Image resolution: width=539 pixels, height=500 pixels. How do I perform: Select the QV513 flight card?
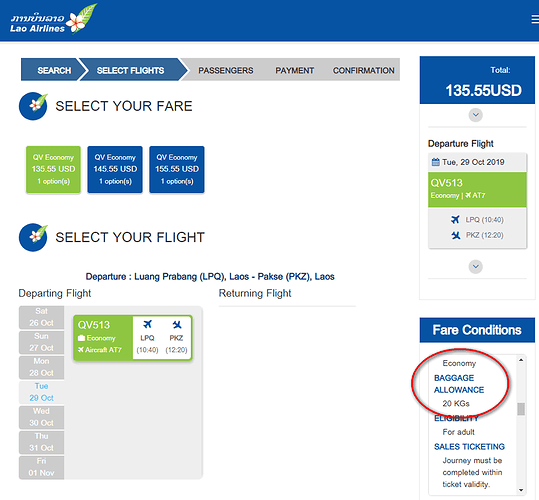tap(133, 337)
